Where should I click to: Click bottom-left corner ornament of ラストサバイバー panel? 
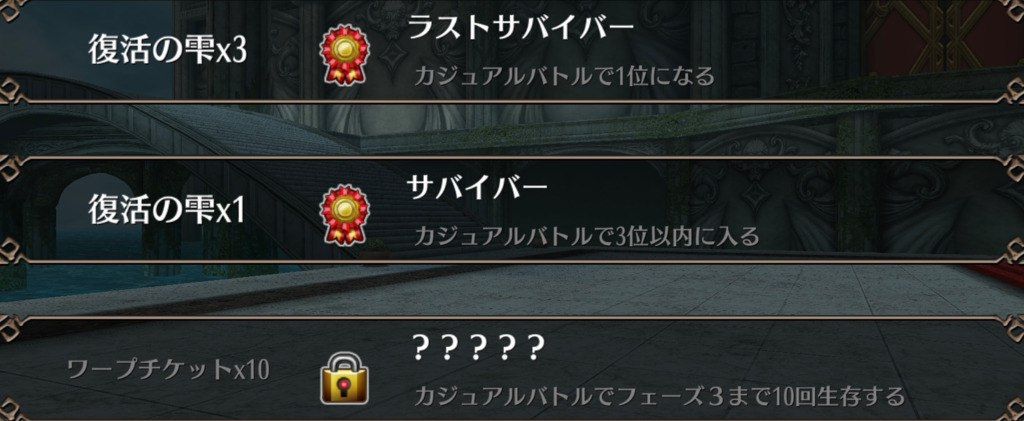[x=13, y=91]
